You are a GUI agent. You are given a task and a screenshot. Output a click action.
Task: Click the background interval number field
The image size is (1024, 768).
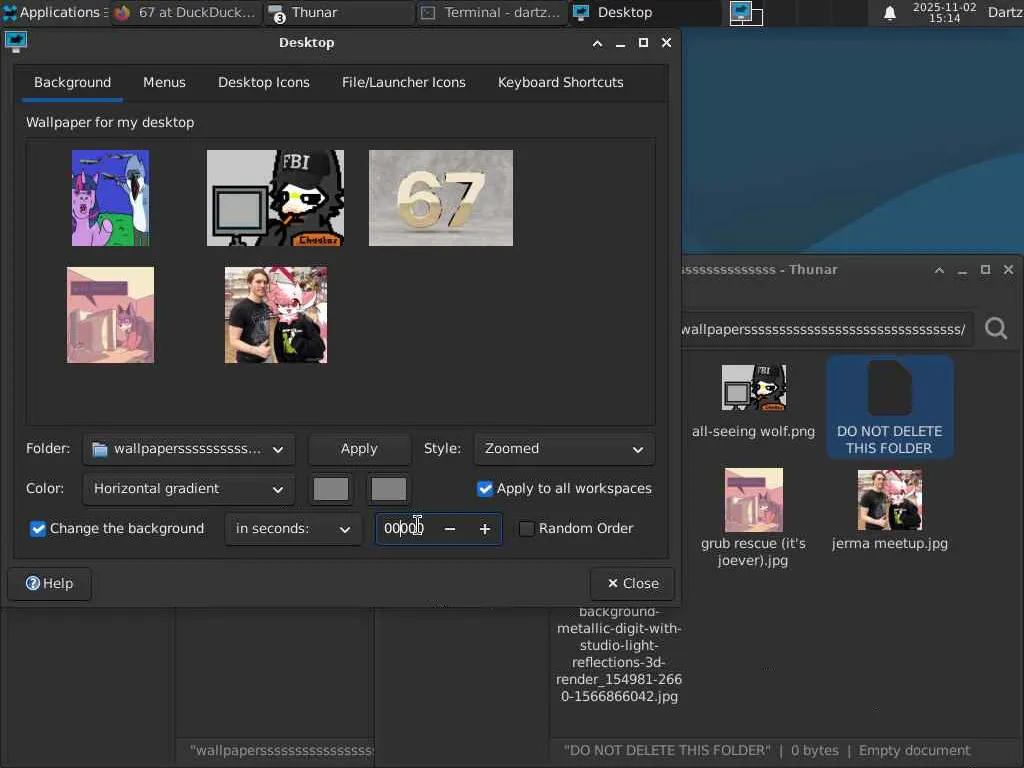coord(405,528)
